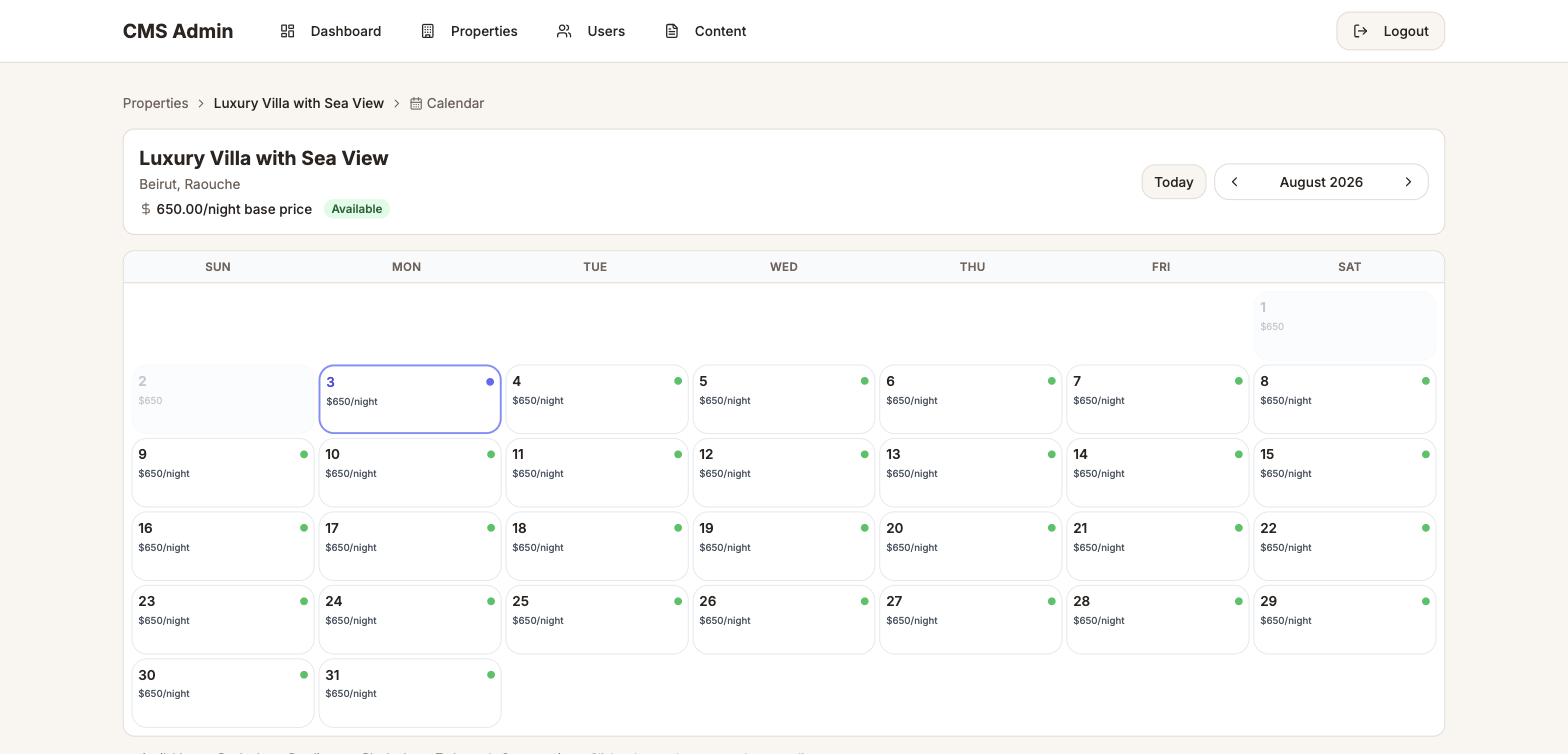Select the August 10 day cell

410,473
